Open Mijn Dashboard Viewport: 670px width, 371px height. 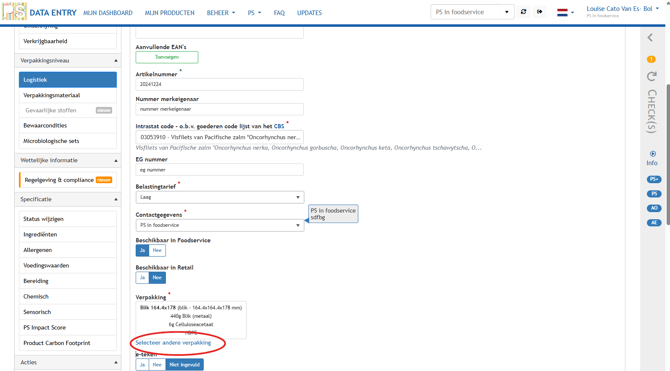click(108, 13)
